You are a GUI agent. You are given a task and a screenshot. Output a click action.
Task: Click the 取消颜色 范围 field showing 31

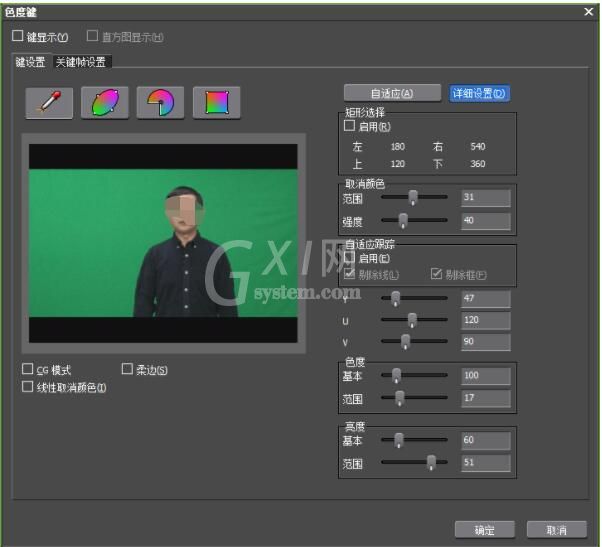pos(486,198)
